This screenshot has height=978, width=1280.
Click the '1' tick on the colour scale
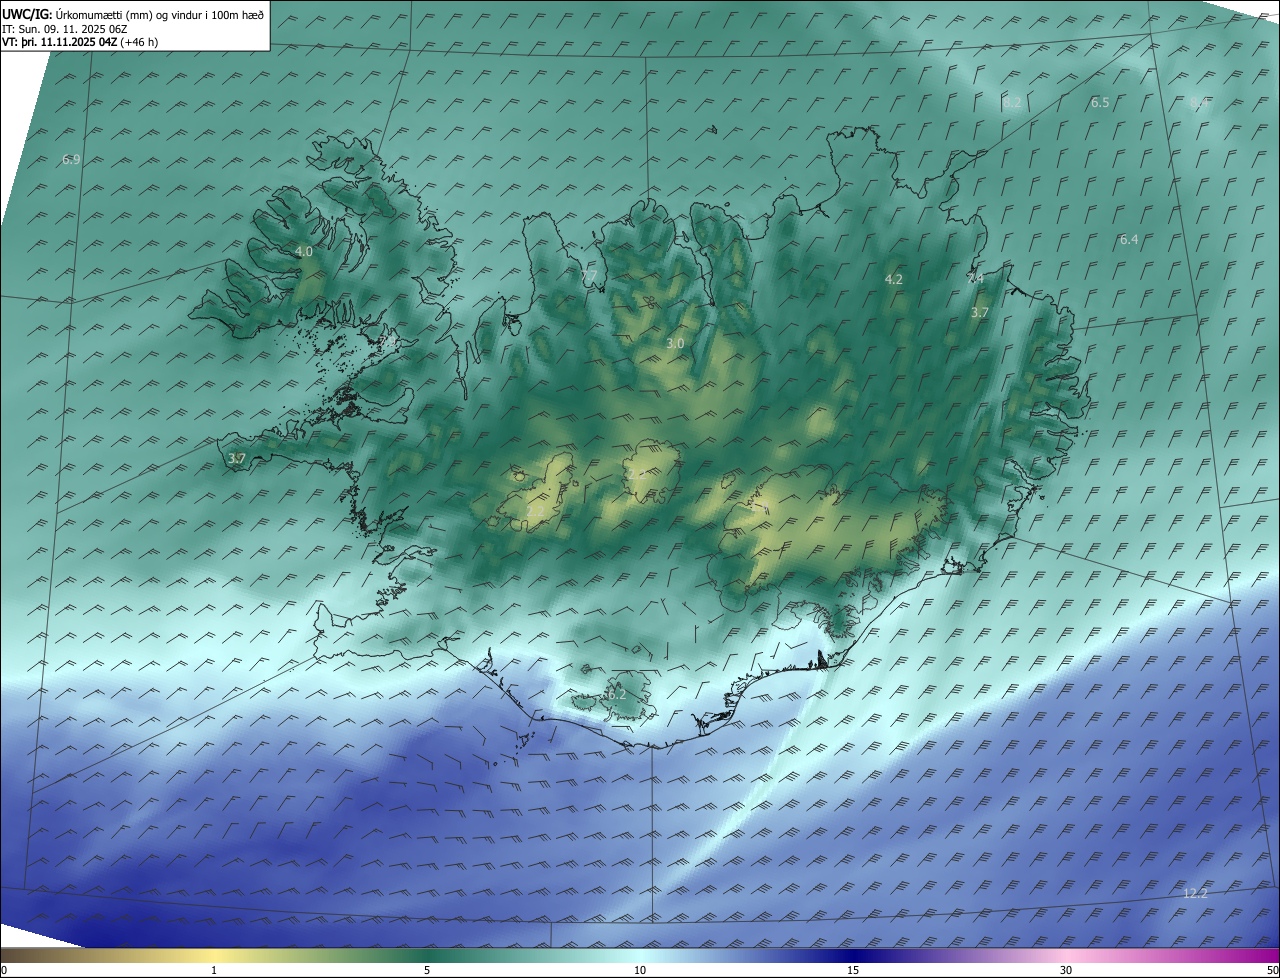[214, 970]
